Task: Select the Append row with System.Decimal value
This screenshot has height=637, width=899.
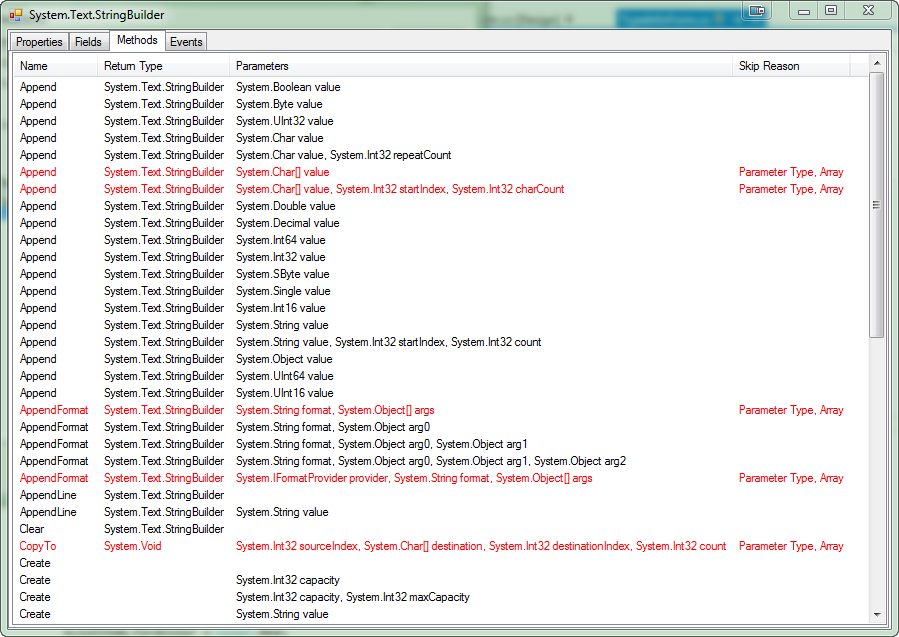Action: tap(441, 223)
